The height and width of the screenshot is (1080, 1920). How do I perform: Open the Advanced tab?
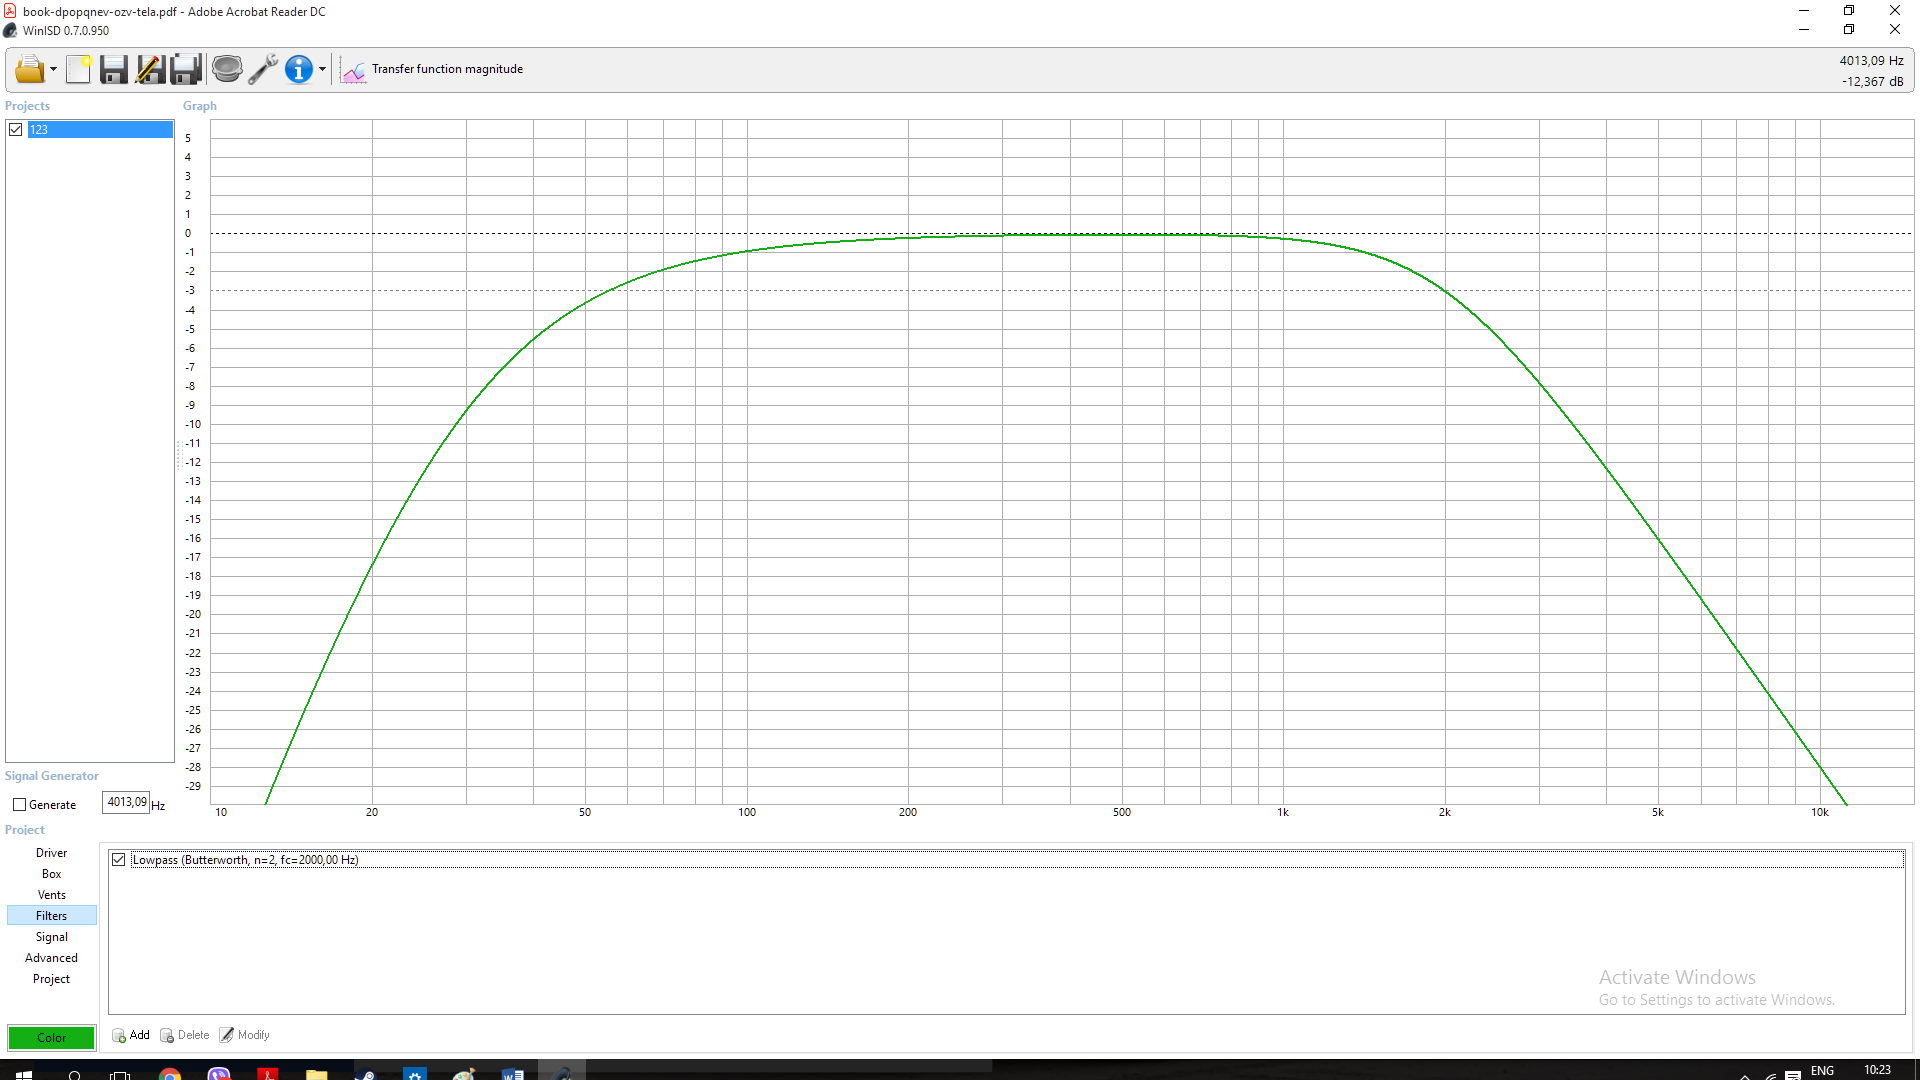pos(52,958)
